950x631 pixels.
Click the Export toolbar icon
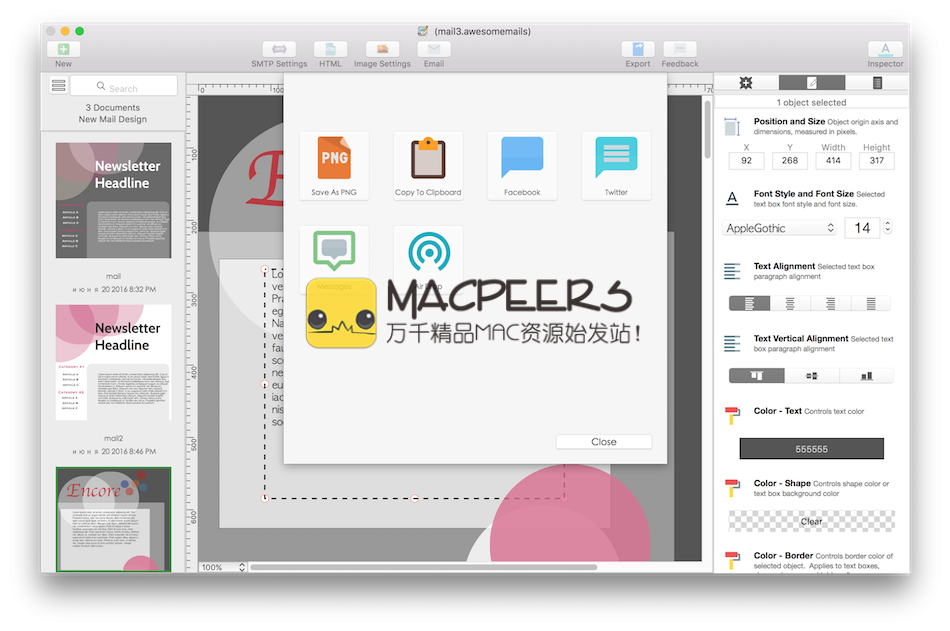(638, 49)
